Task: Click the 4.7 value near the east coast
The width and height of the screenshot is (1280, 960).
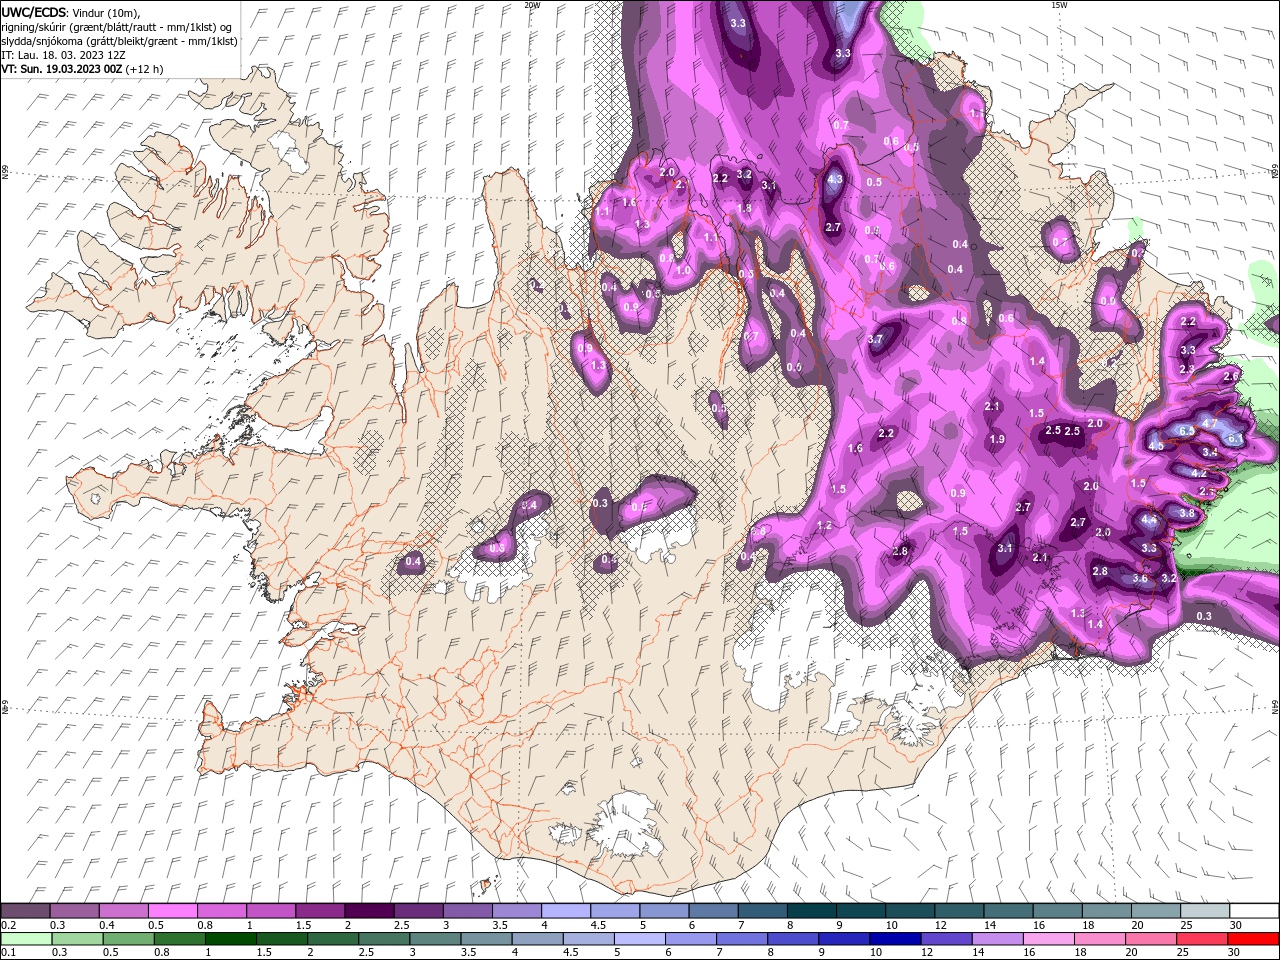Action: 1209,423
